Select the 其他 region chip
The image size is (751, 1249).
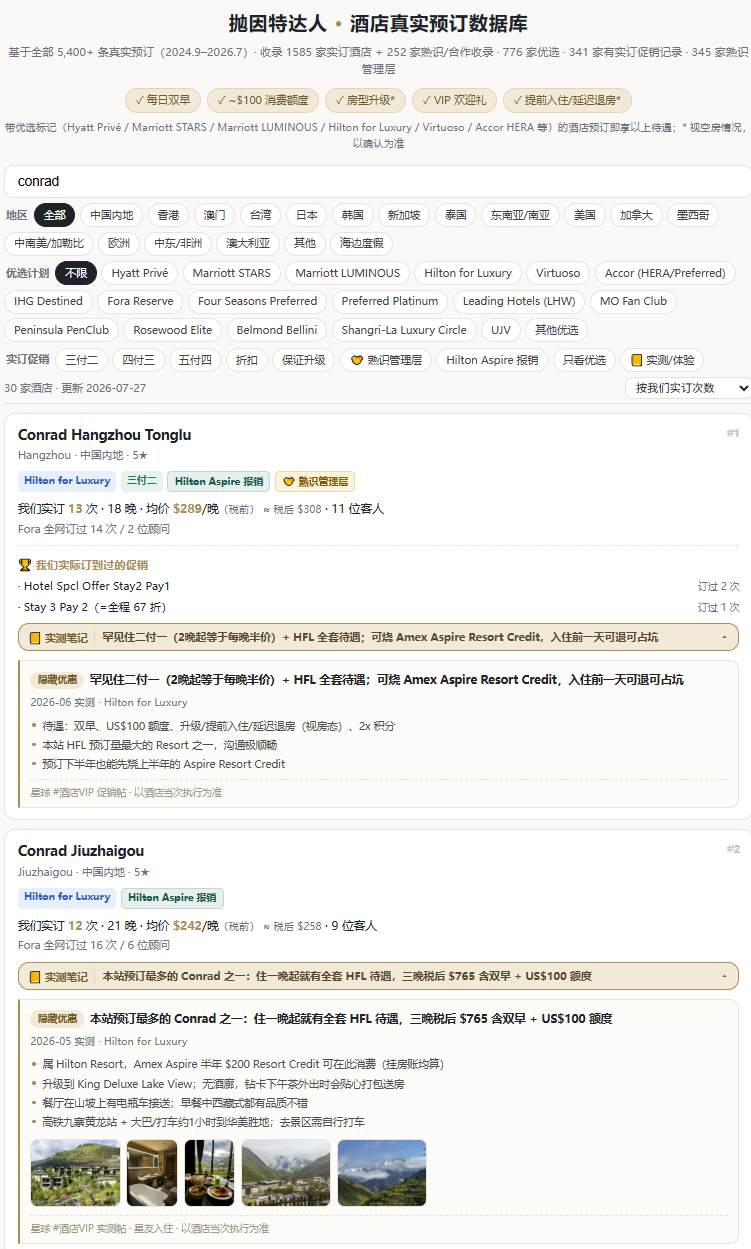[304, 243]
